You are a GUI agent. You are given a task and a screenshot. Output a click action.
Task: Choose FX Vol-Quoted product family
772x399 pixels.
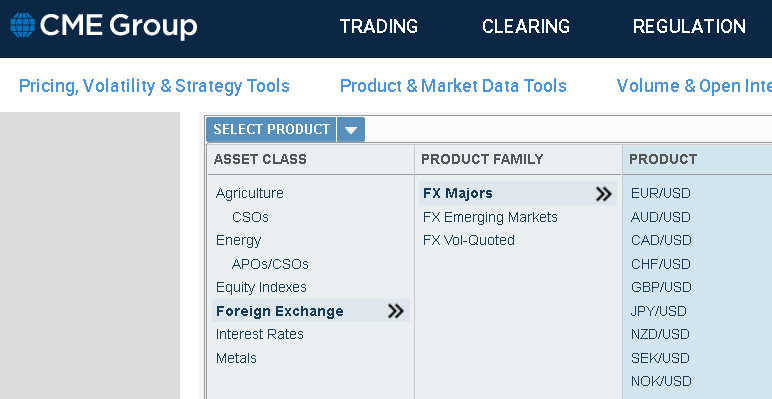tap(469, 240)
